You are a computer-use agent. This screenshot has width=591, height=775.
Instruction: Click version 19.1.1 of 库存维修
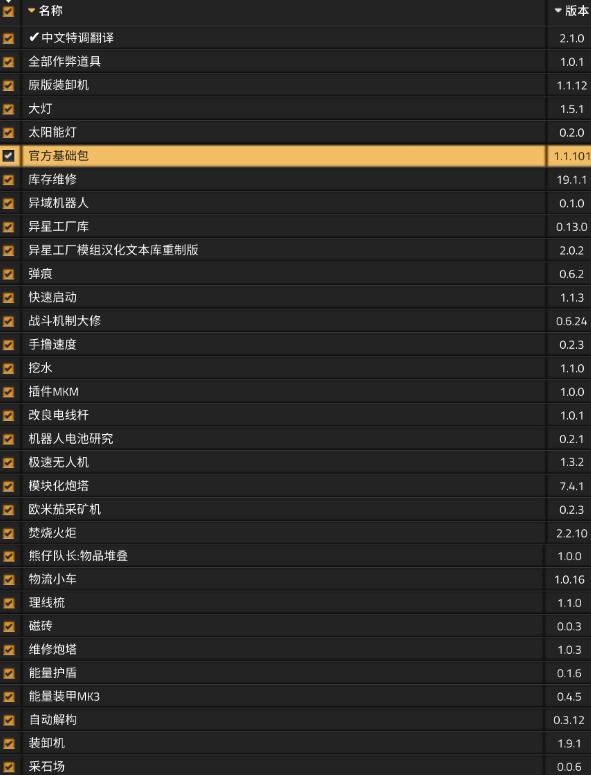click(x=572, y=180)
